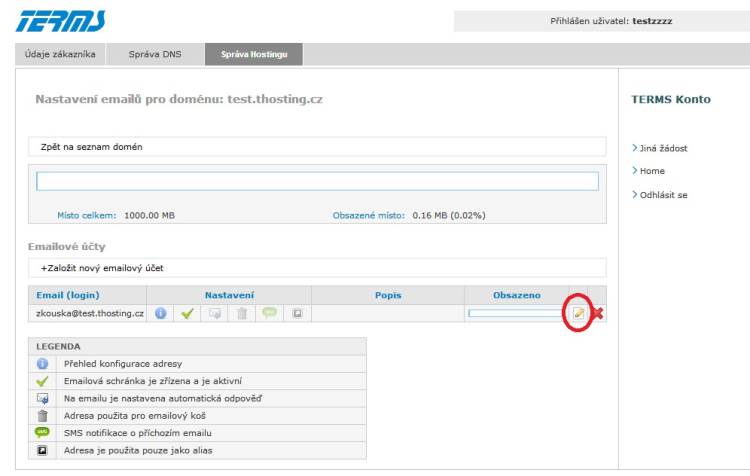Image resolution: width=750 pixels, height=476 pixels.
Task: Click +Založit nový emailový účet
Action: (x=102, y=268)
